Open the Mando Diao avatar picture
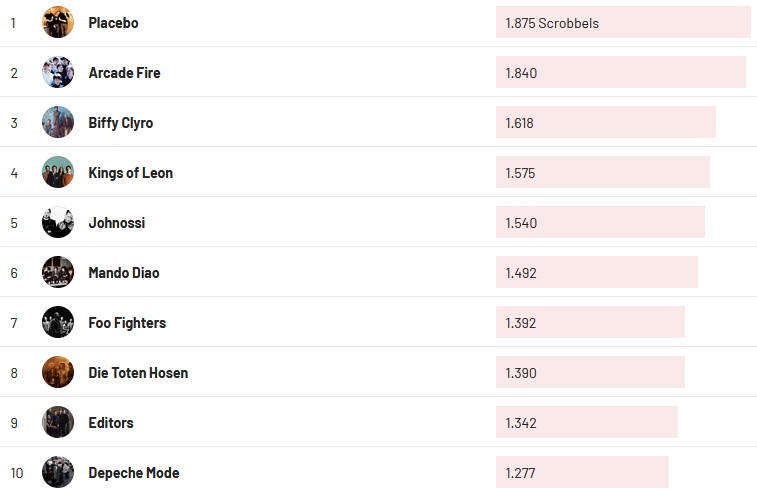Screen dimensions: 757x495 pos(58,272)
